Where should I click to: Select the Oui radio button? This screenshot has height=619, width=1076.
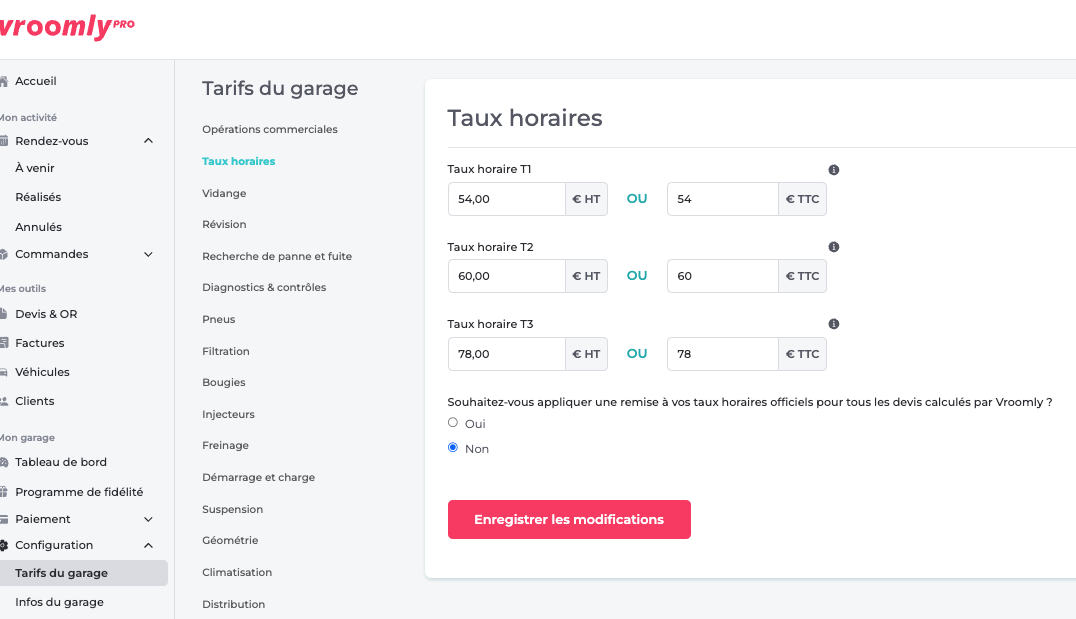[453, 423]
